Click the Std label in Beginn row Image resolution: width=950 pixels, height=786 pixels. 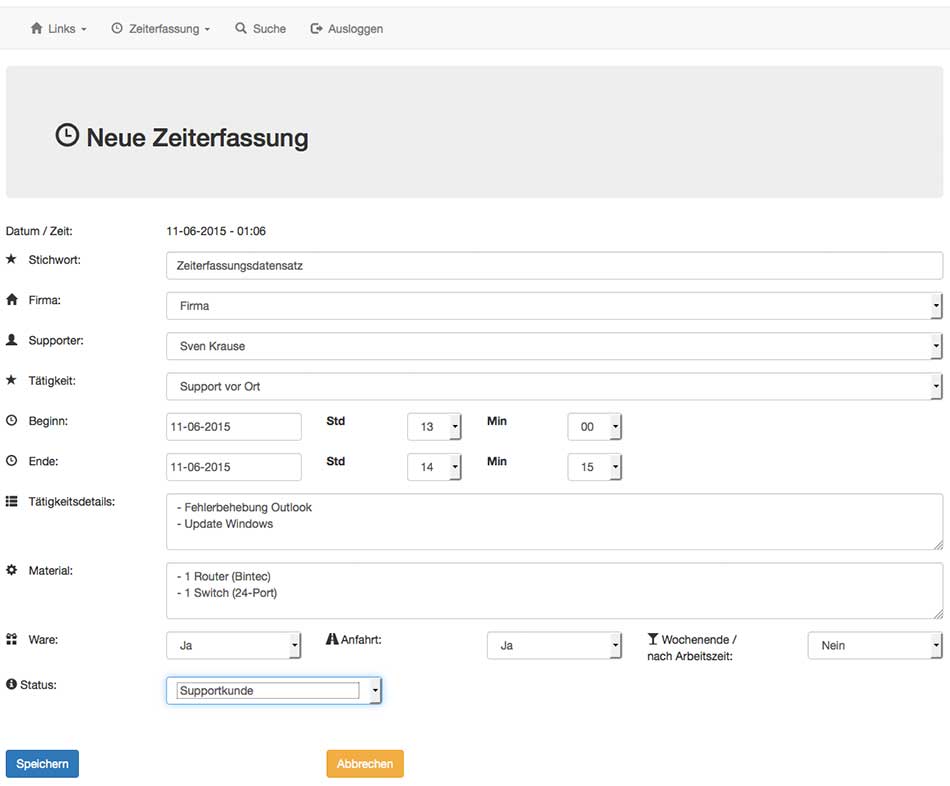335,421
